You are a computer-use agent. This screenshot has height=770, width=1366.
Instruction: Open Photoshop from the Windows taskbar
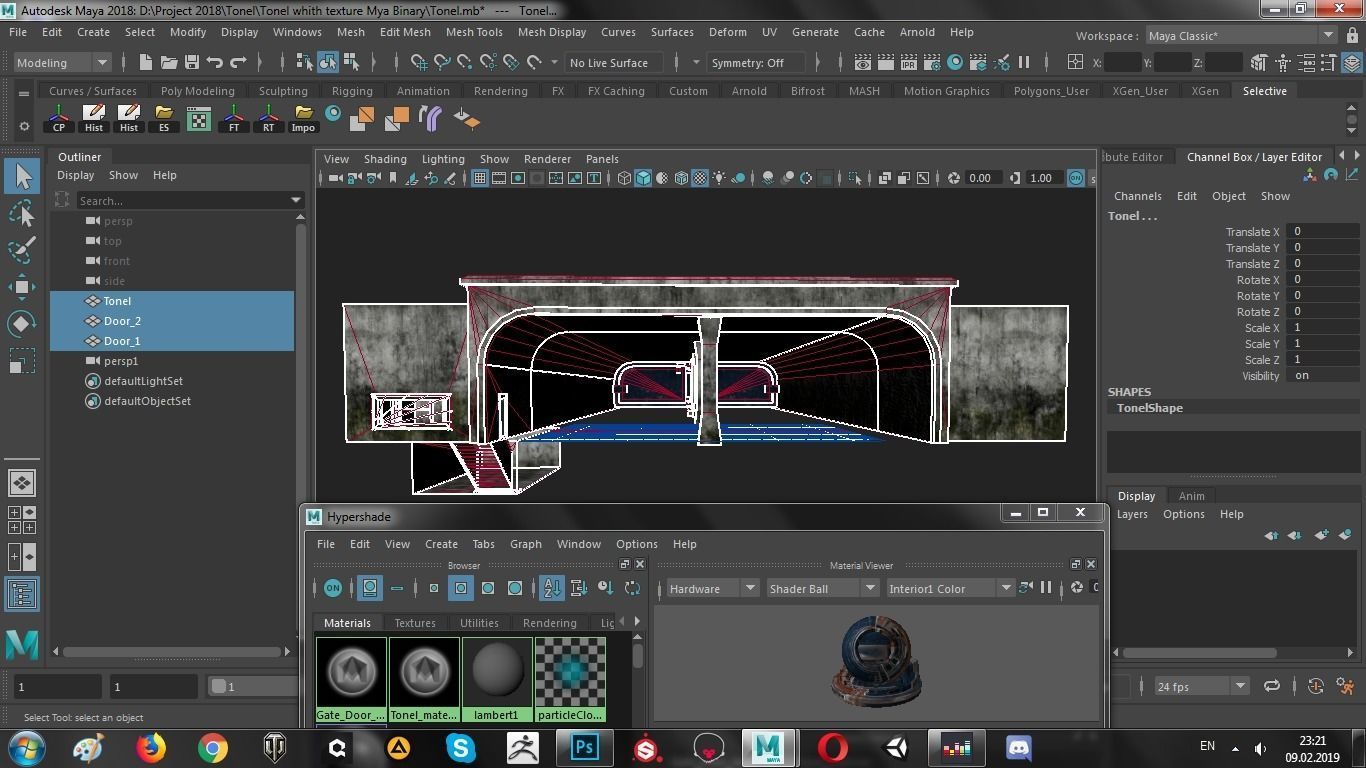coord(585,747)
